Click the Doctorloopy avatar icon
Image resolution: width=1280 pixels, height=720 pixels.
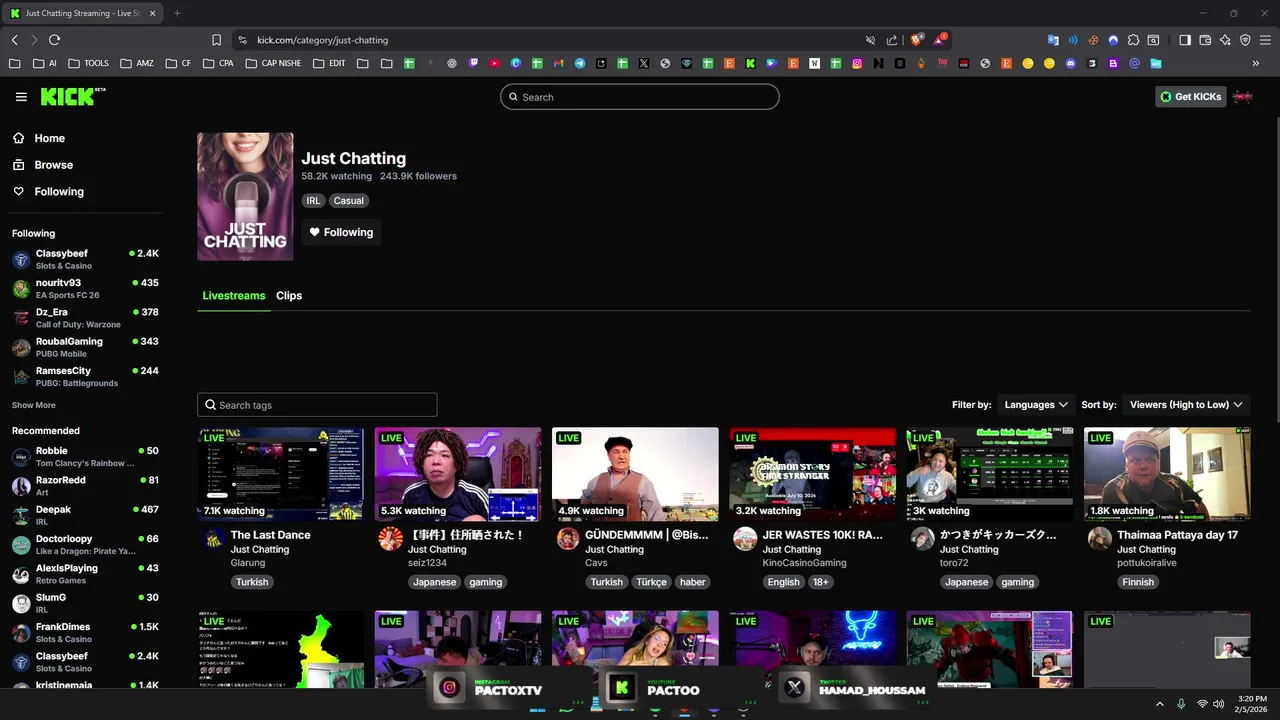pos(21,545)
